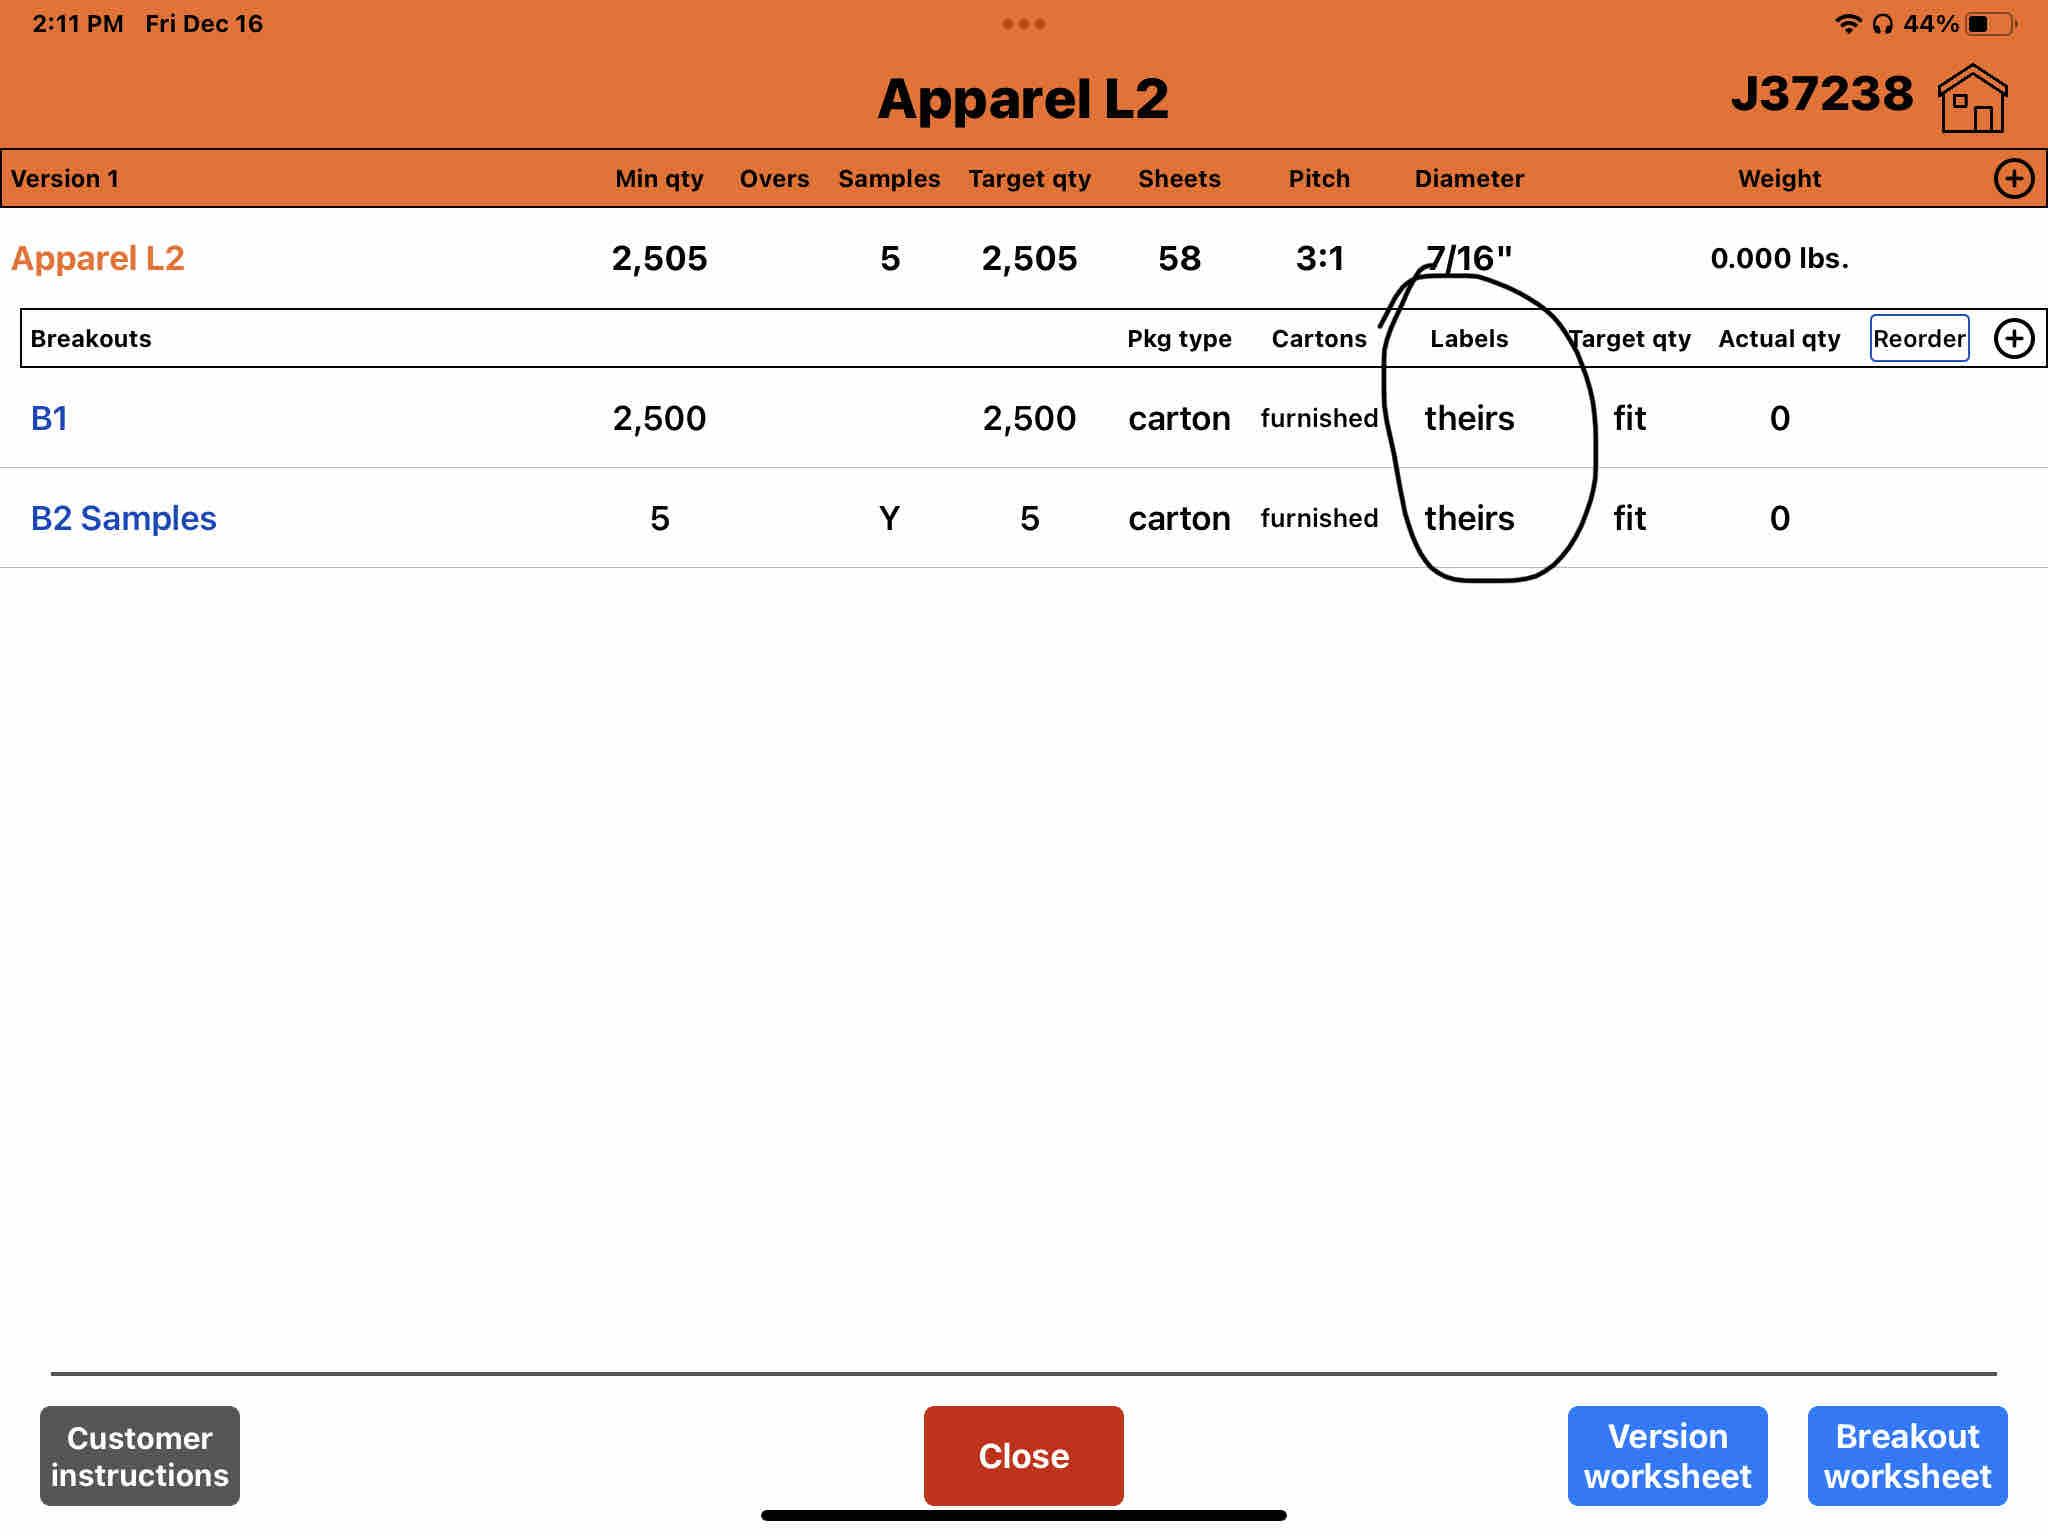Viewport: 2048px width, 1536px height.
Task: Open the B1 breakout link
Action: coord(49,418)
